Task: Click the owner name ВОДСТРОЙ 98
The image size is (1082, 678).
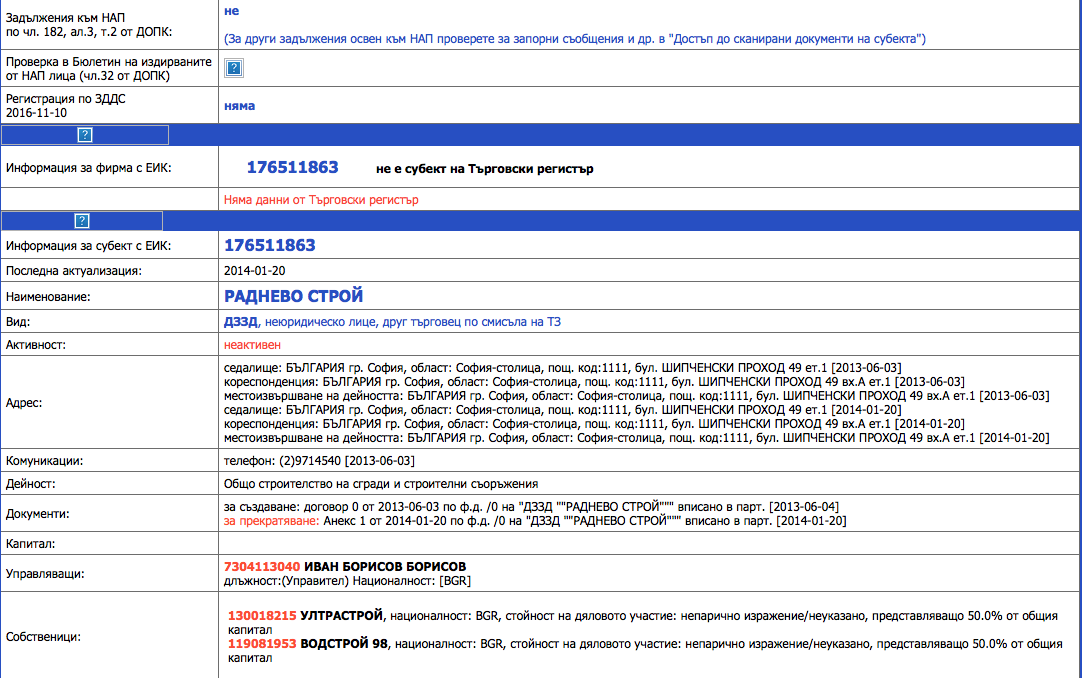Action: [344, 644]
